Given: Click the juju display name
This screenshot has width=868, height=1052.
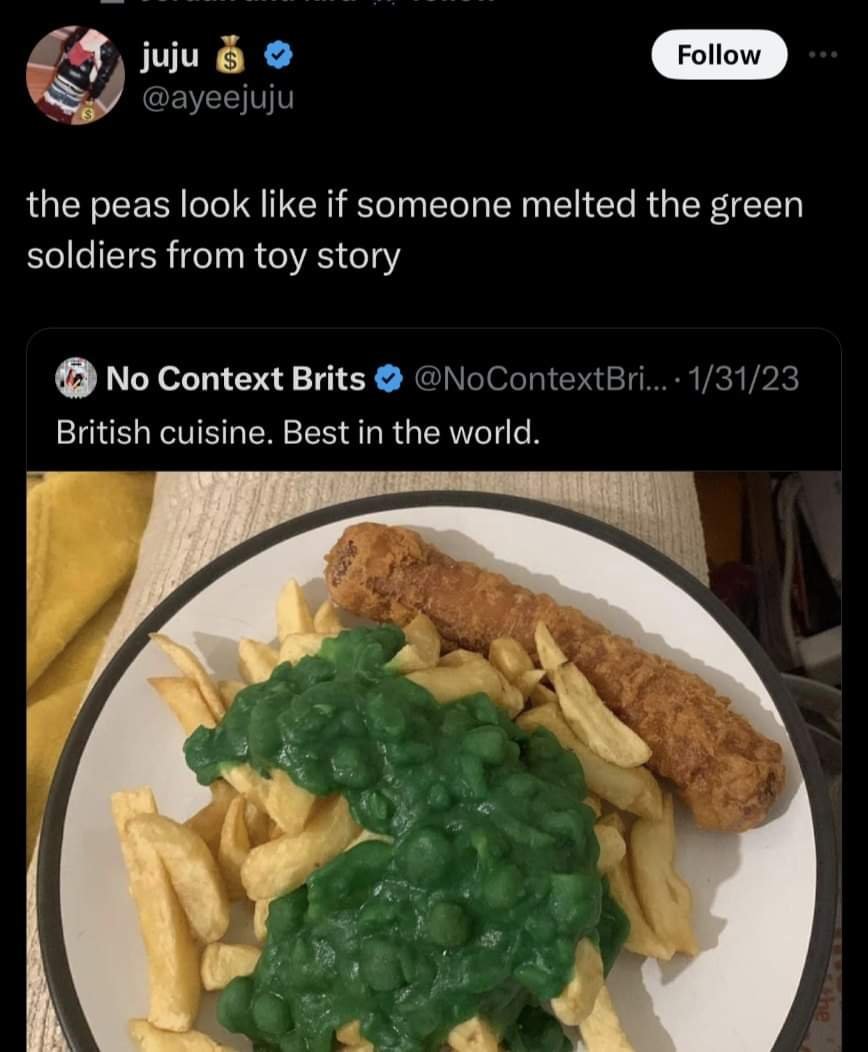Looking at the screenshot, I should [170, 56].
